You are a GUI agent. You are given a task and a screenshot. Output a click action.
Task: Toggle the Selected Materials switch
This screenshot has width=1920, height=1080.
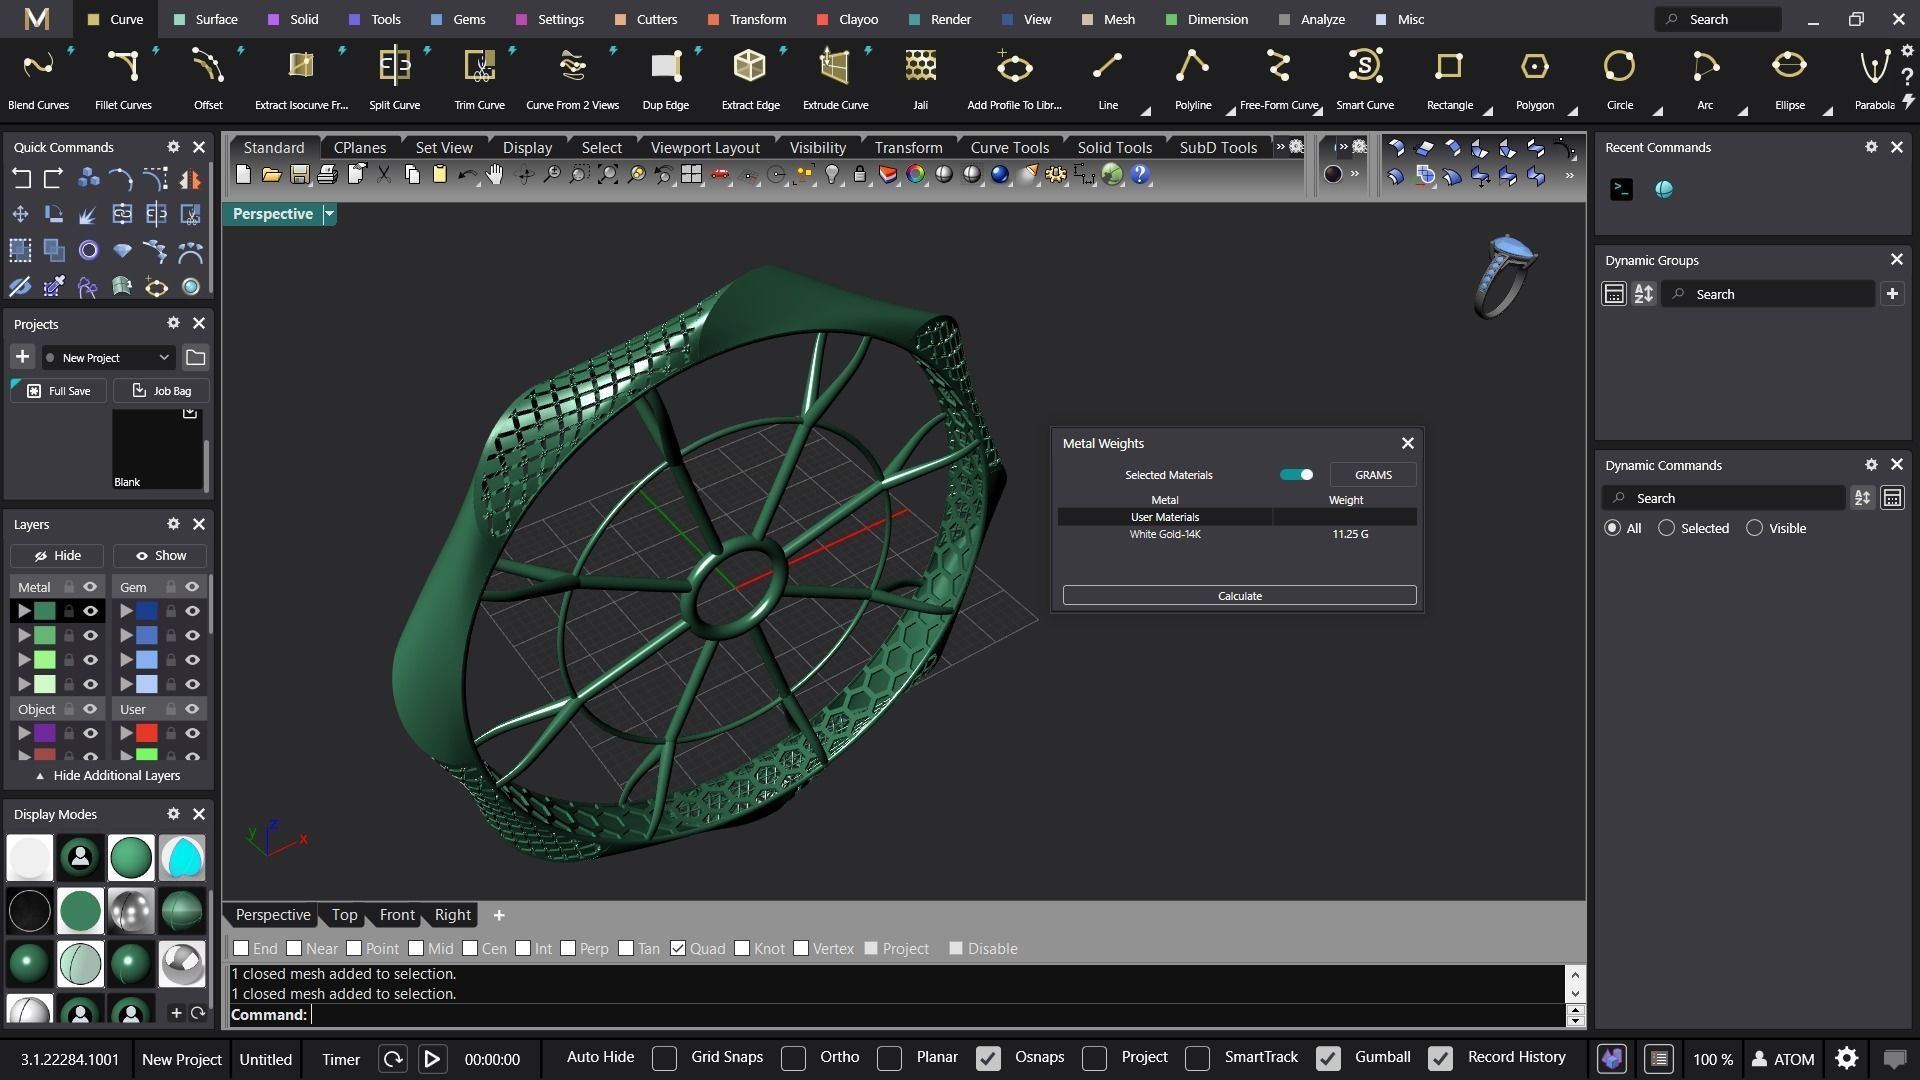(x=1296, y=475)
